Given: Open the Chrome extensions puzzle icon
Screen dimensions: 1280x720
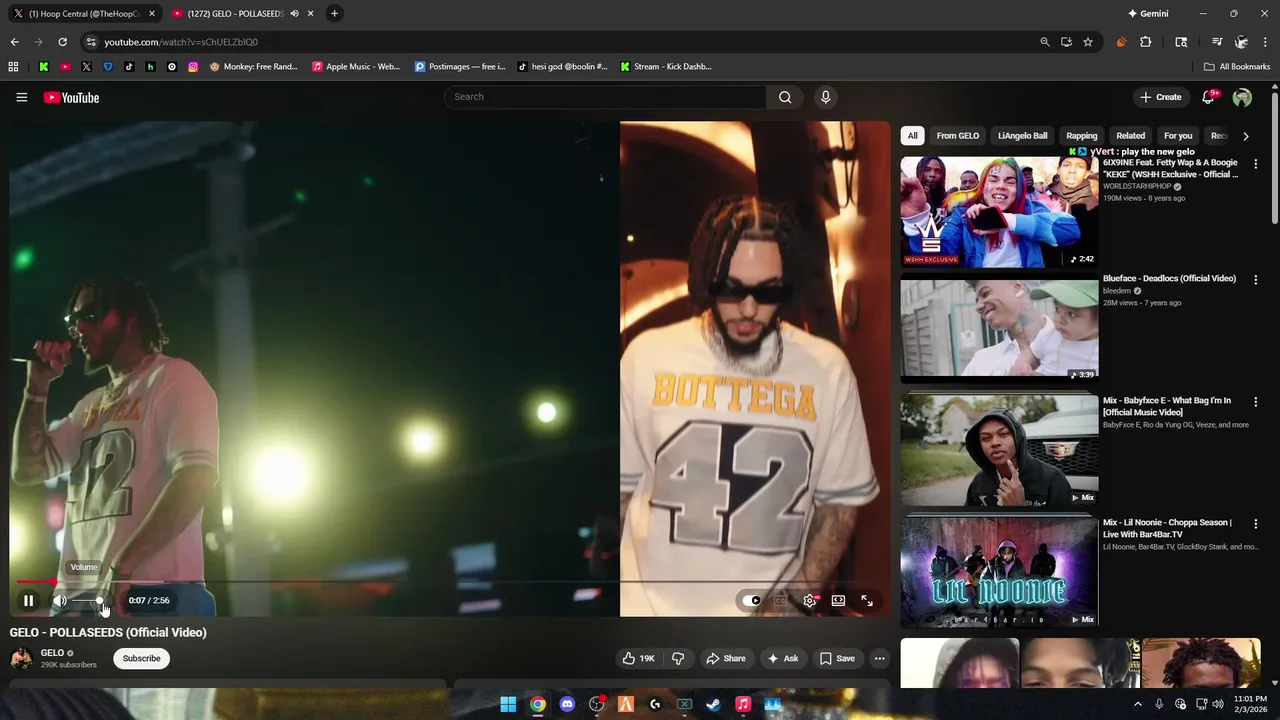Looking at the screenshot, I should (1146, 42).
